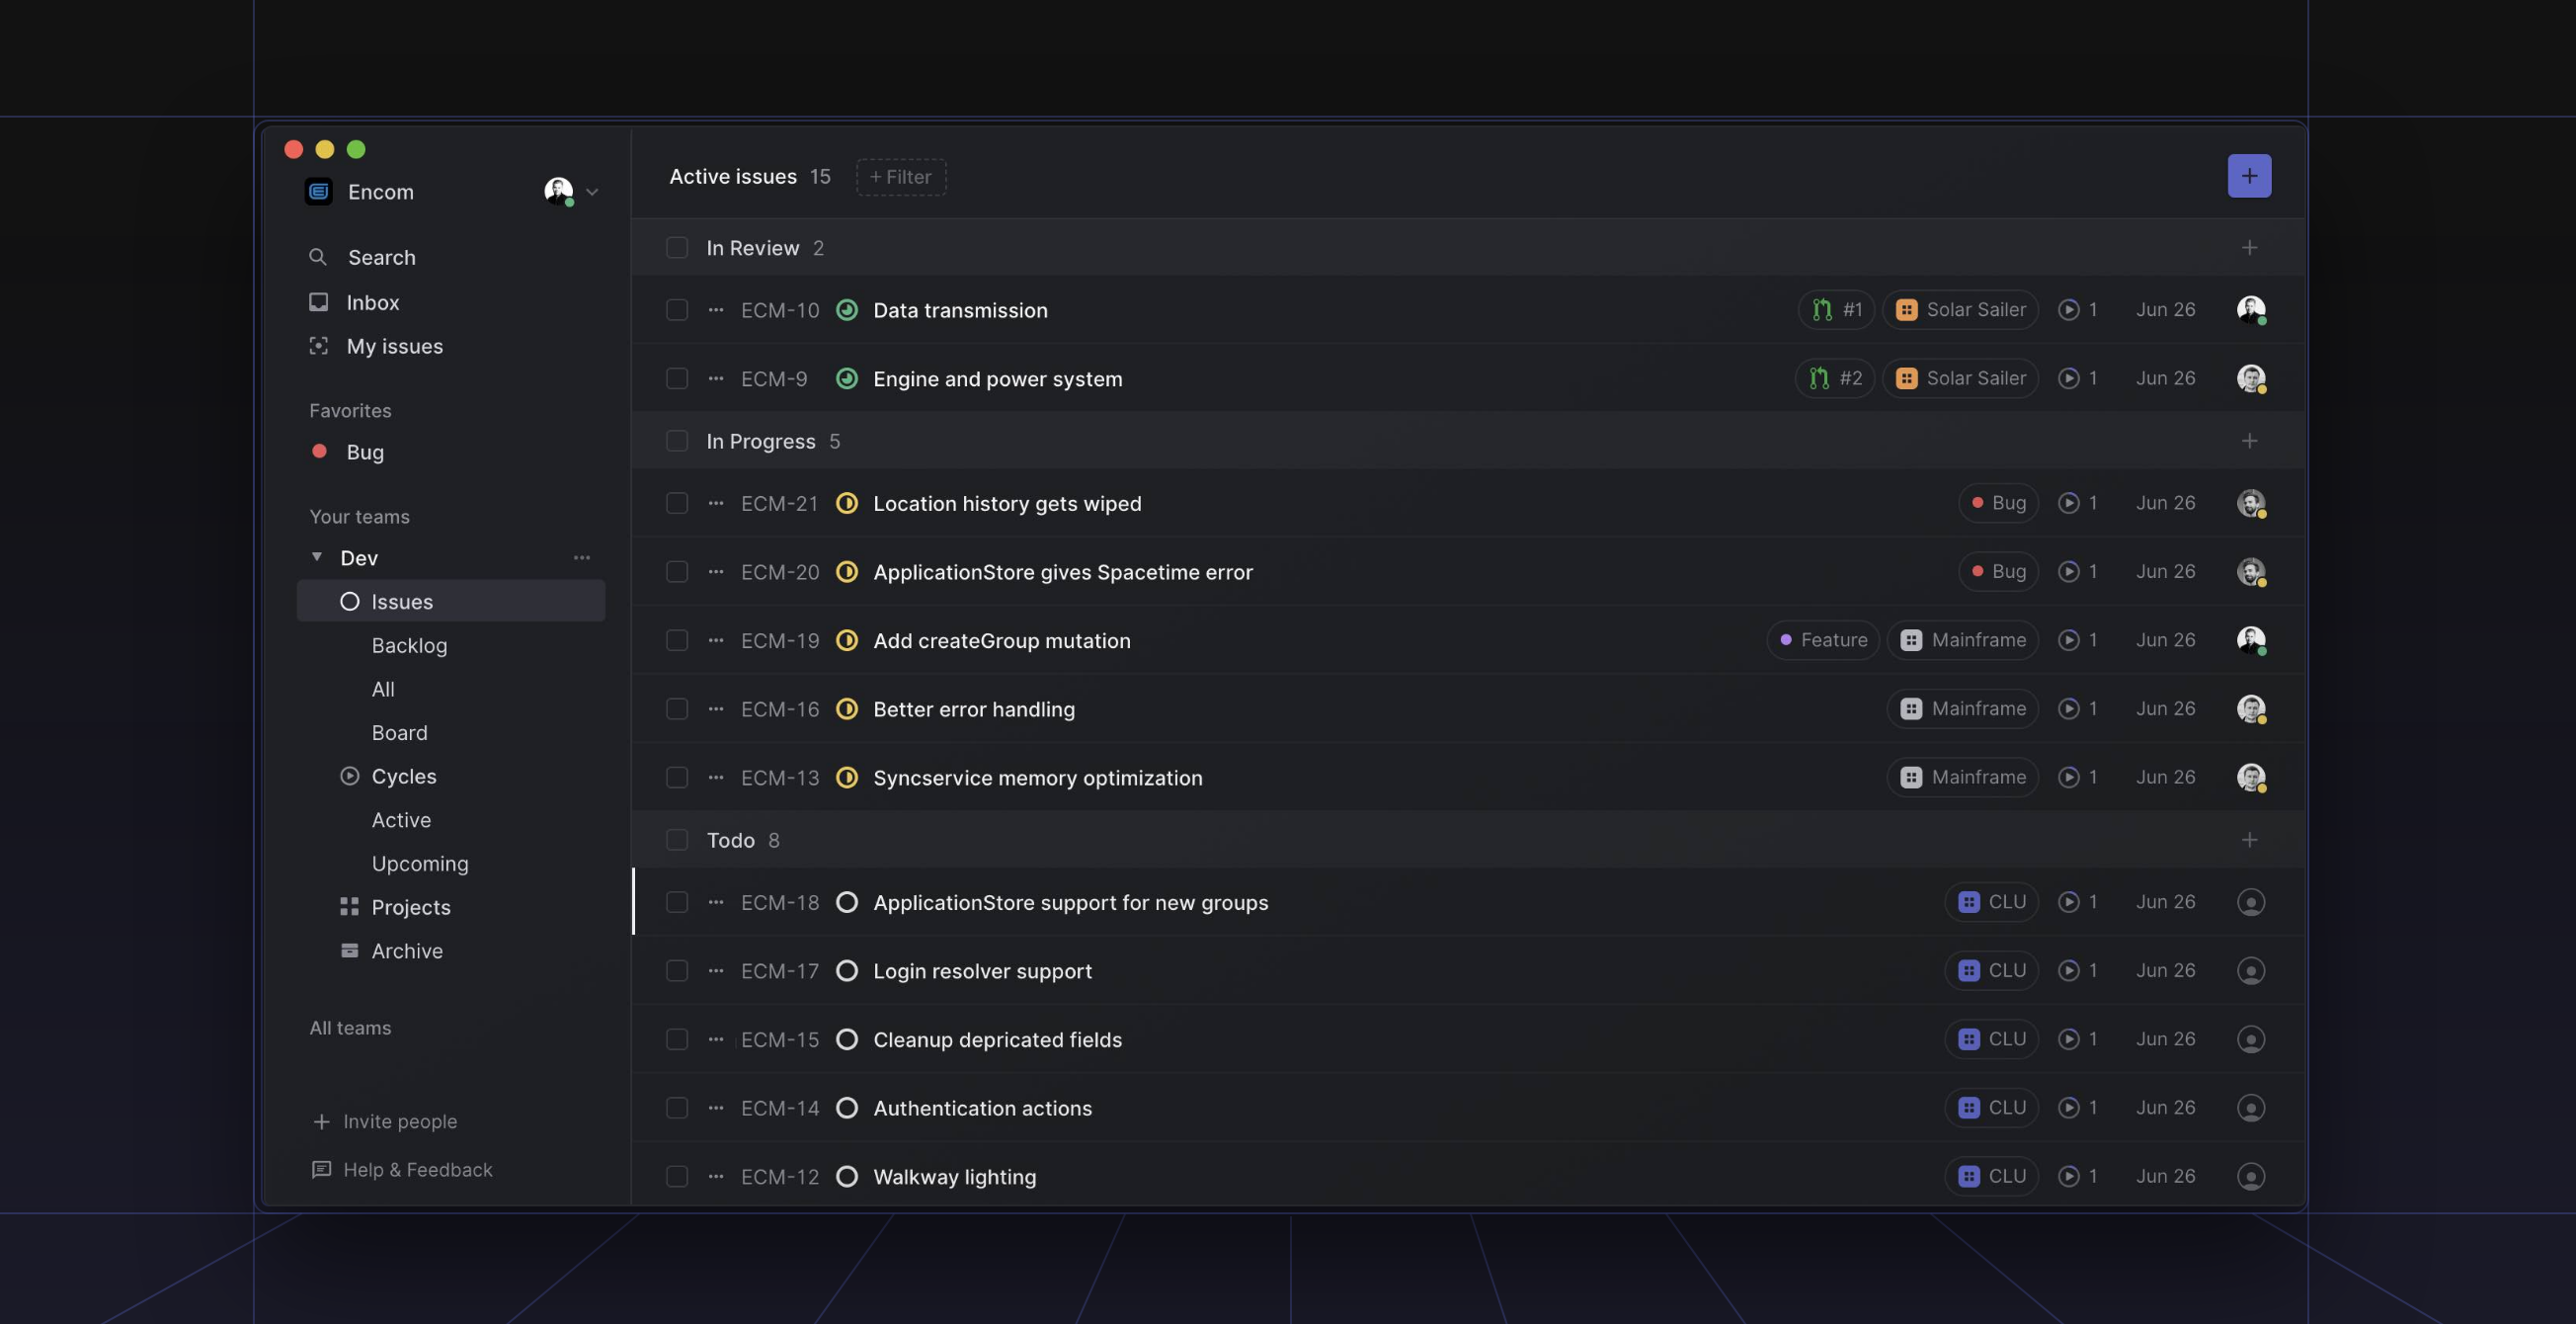Screen dimensions: 2576x1324
Task: Click assignee avatar on ECM-13
Action: tap(2251, 777)
